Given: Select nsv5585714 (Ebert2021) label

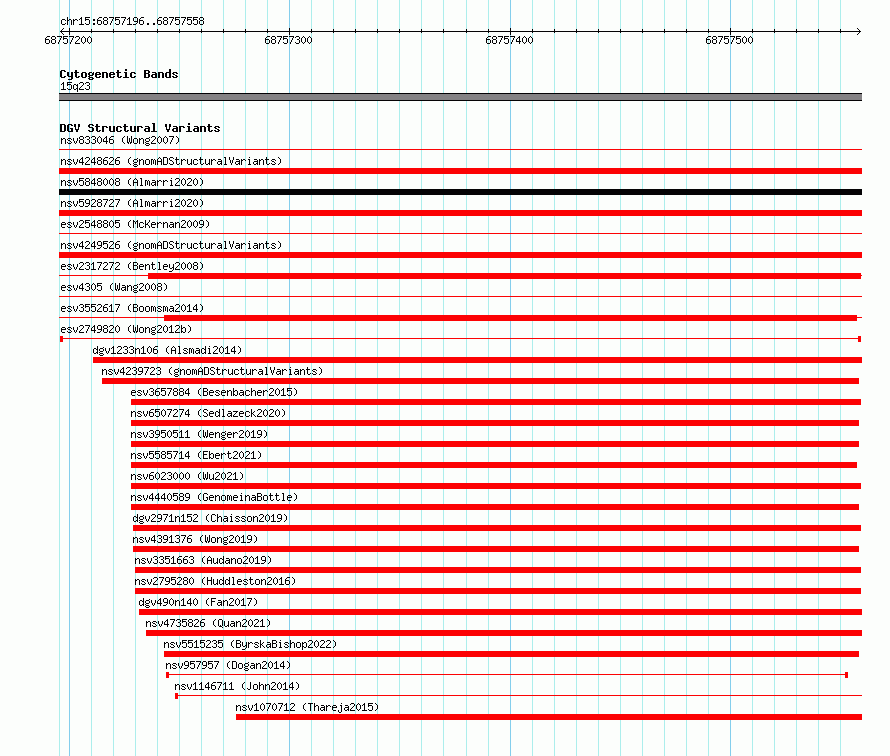Looking at the screenshot, I should (x=196, y=455).
